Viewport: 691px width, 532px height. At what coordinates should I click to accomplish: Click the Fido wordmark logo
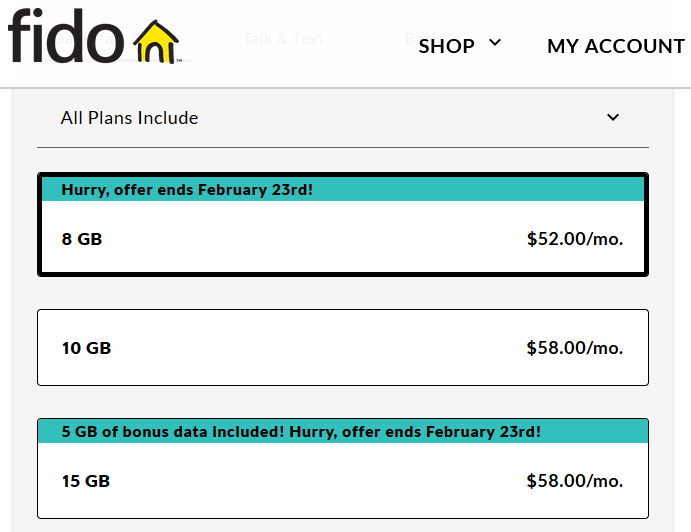point(66,36)
